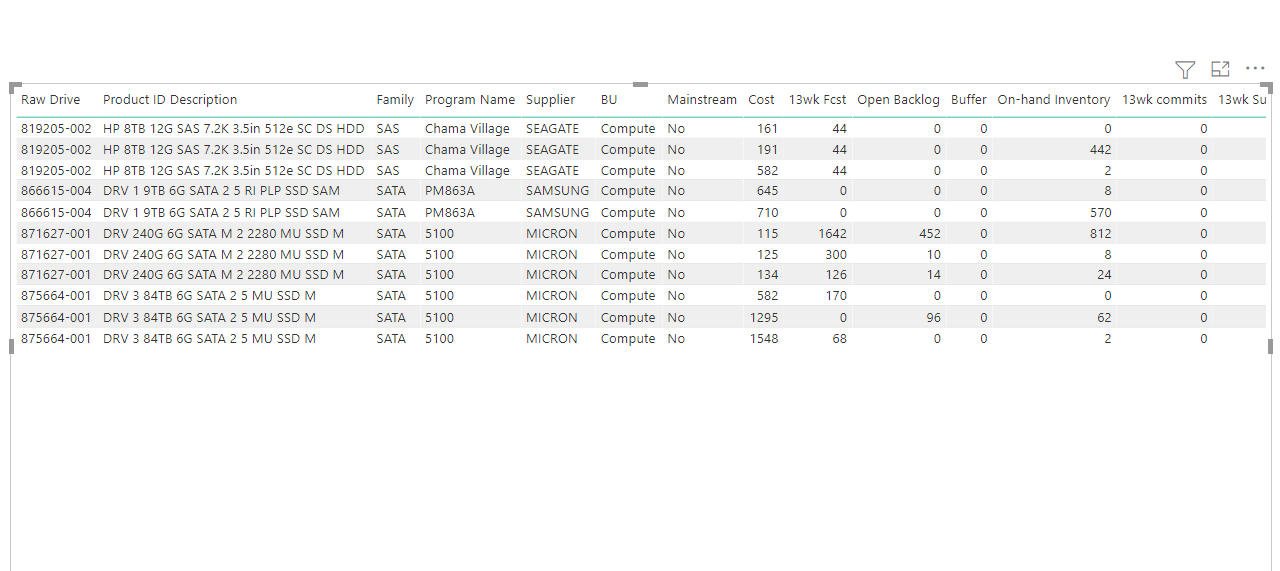Viewport: 1280px width, 571px height.
Task: Sort by the Raw Drive column header
Action: (x=50, y=100)
